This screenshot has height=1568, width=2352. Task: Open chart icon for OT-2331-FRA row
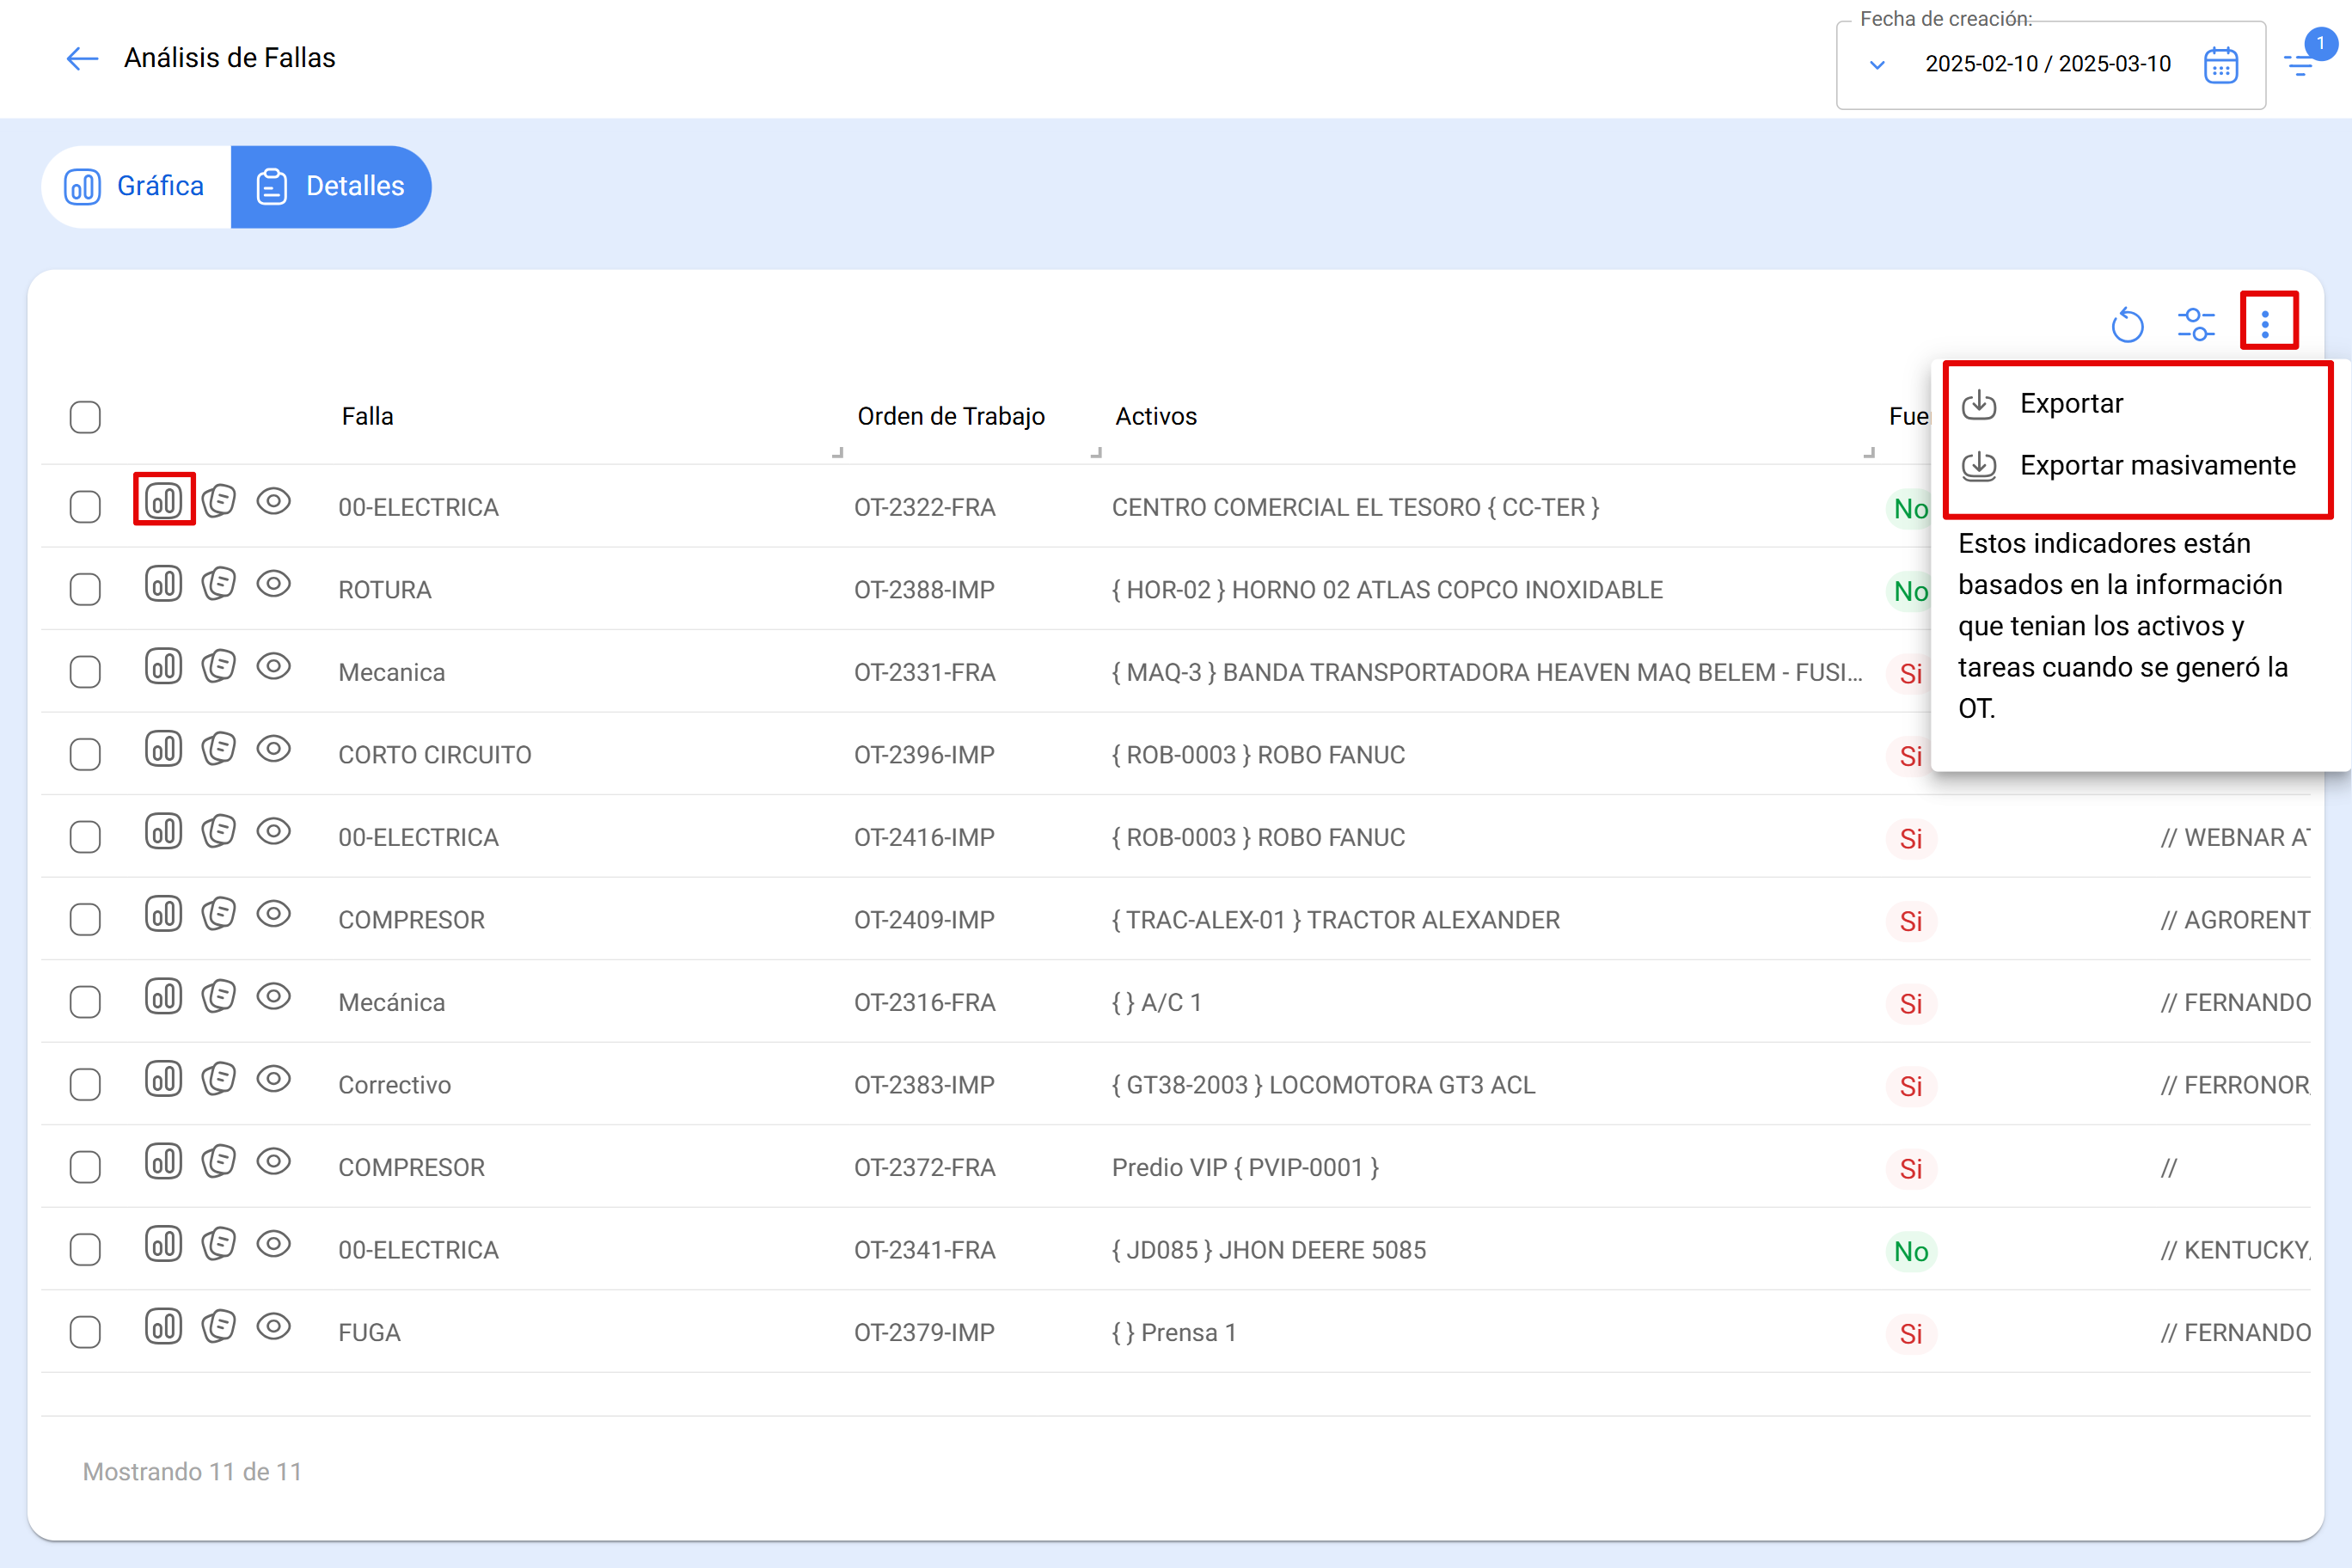[163, 665]
